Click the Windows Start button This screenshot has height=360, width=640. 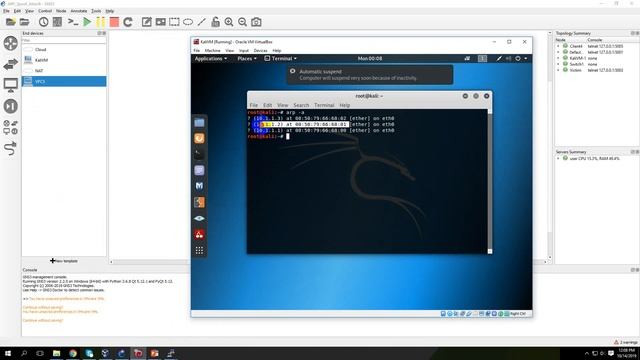pyautogui.click(x=7, y=353)
